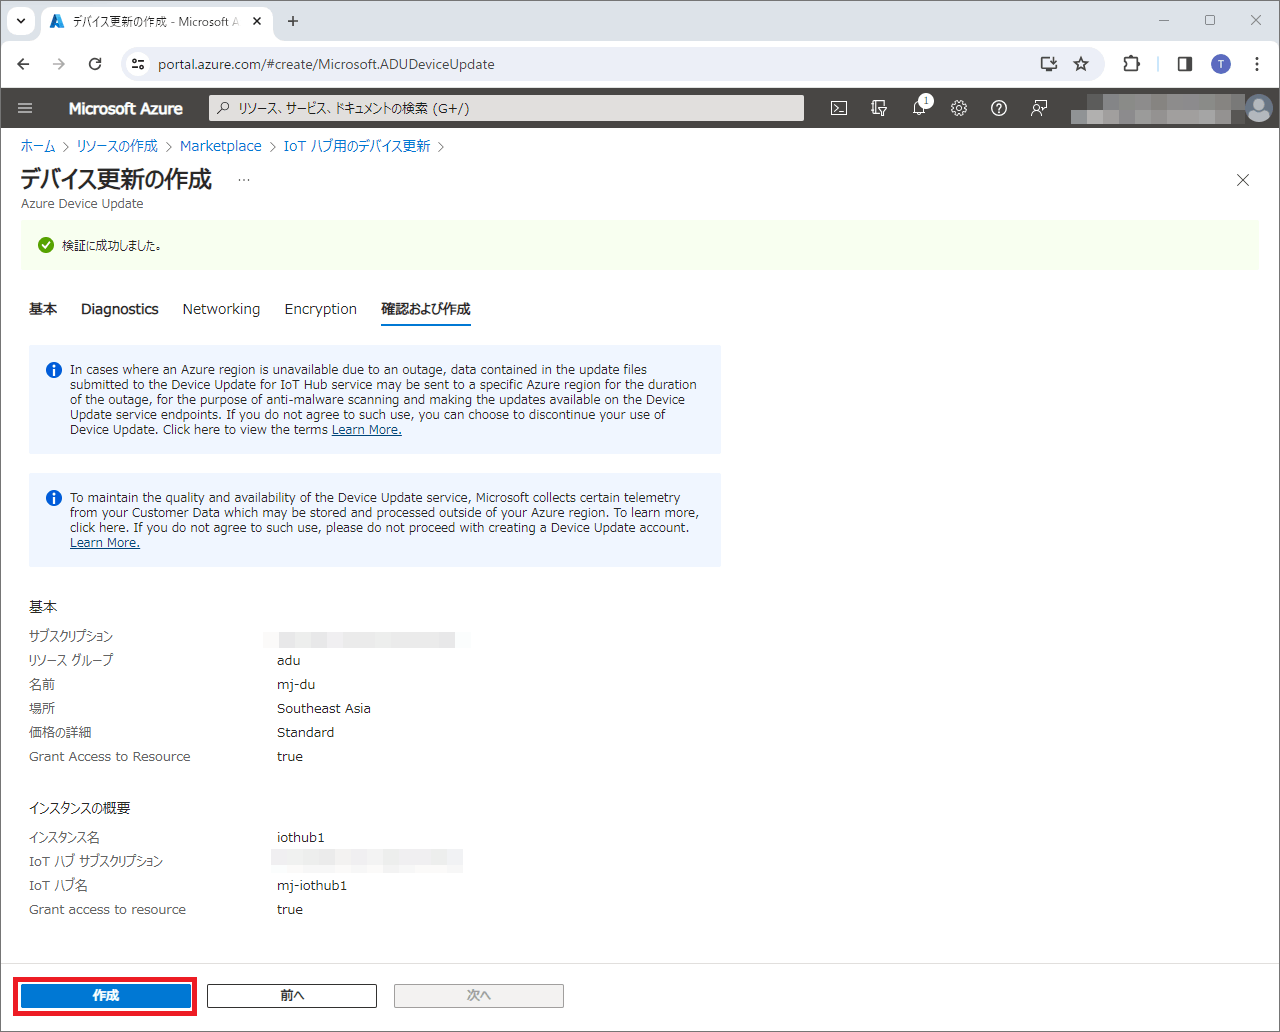The height and width of the screenshot is (1032, 1280).
Task: Reload the browser page
Action: (95, 64)
